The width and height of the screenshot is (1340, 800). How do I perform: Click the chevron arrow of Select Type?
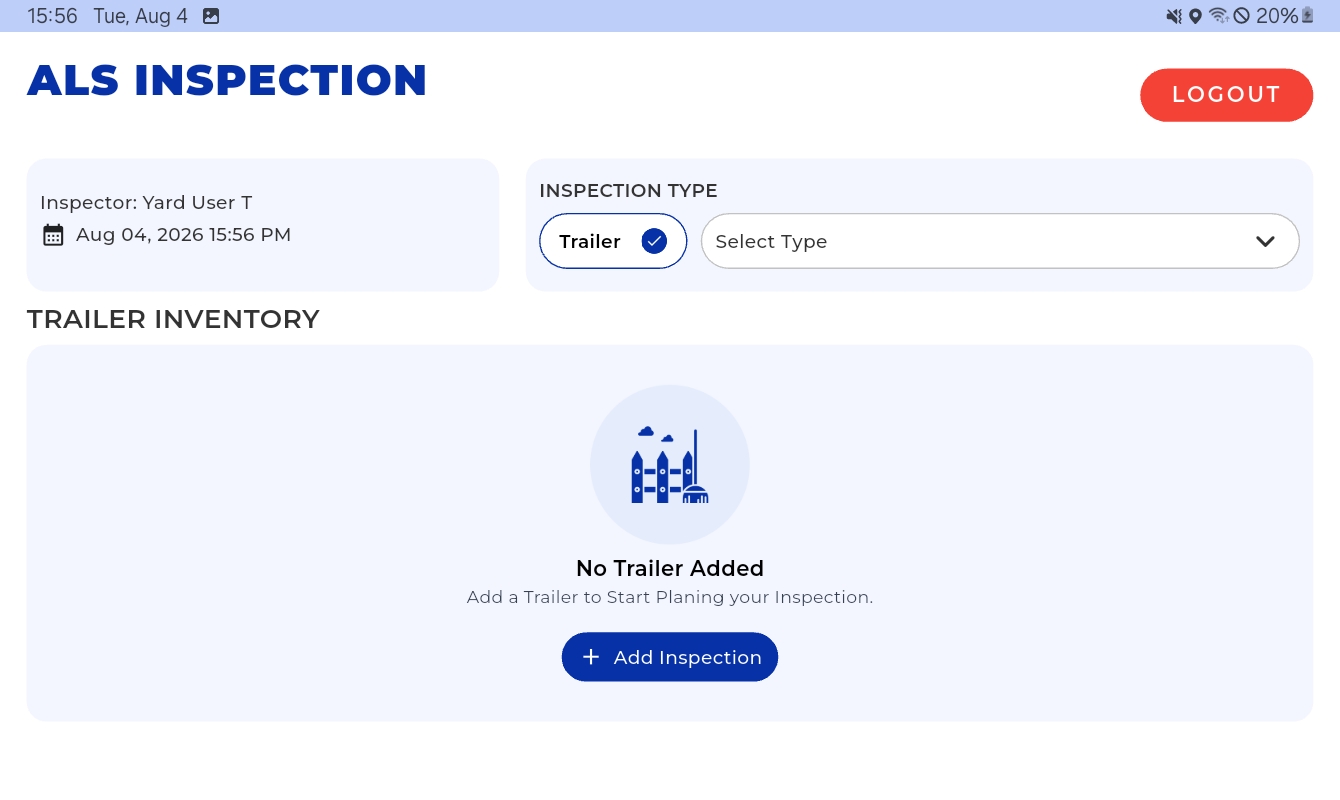point(1265,241)
